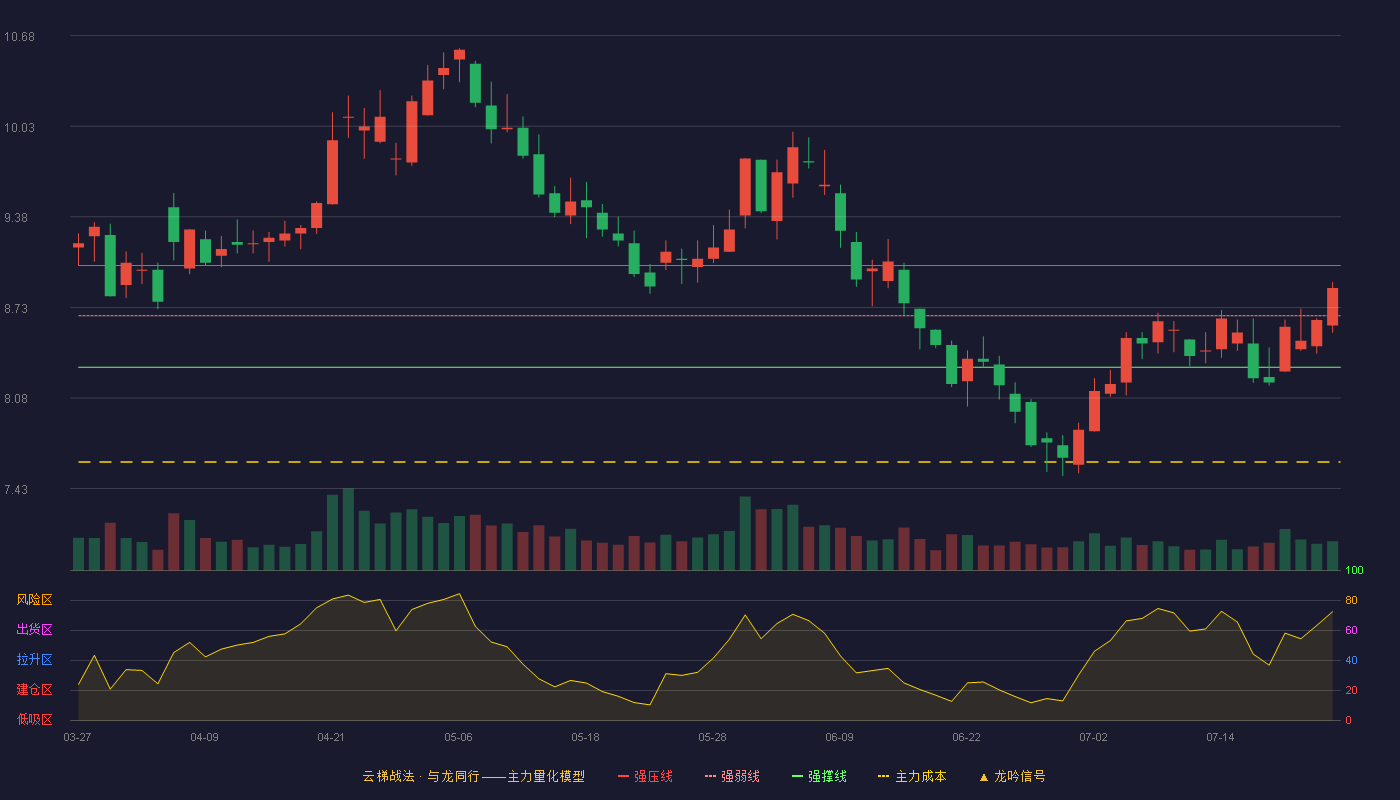Click the 05-06 date label
1400x800 pixels.
[458, 737]
